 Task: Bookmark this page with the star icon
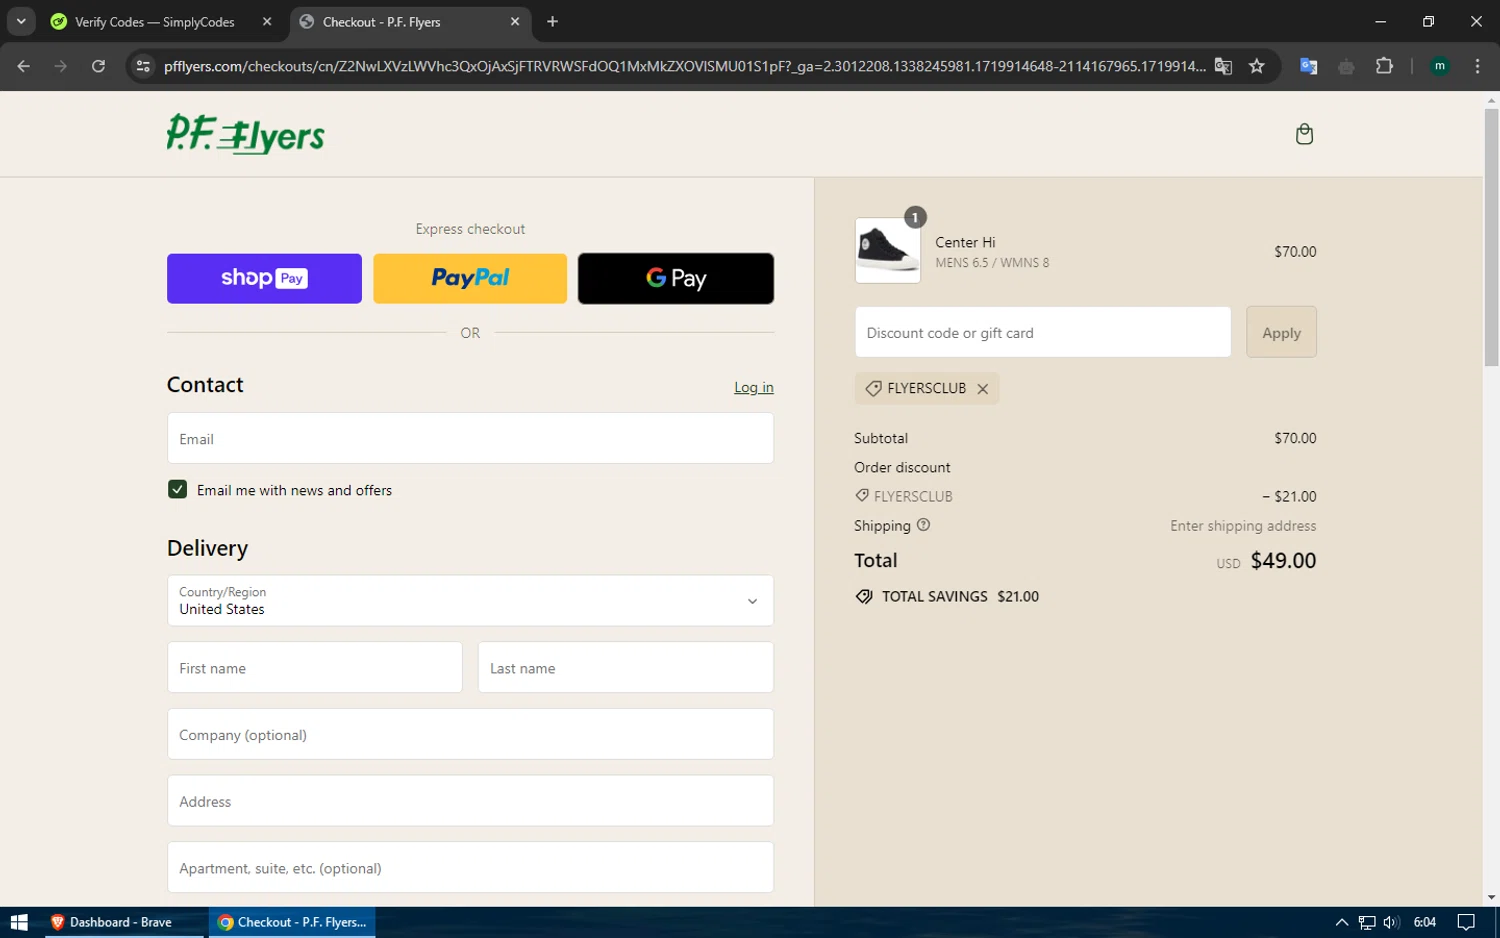[1257, 66]
